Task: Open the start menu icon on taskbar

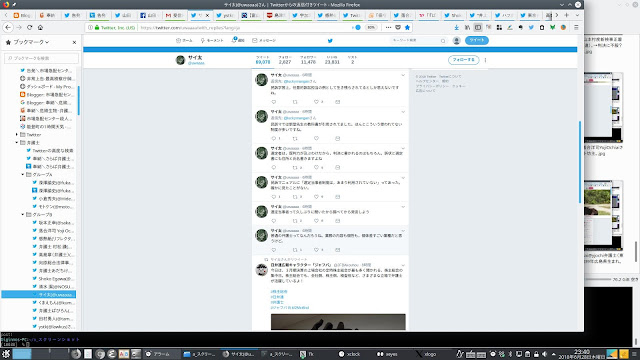Action: (6, 354)
